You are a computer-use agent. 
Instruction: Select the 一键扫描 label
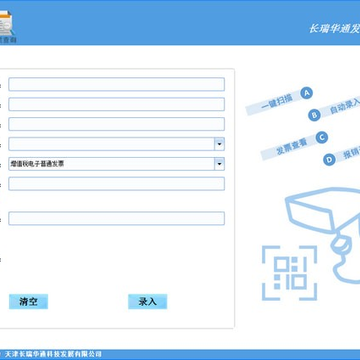277,102
